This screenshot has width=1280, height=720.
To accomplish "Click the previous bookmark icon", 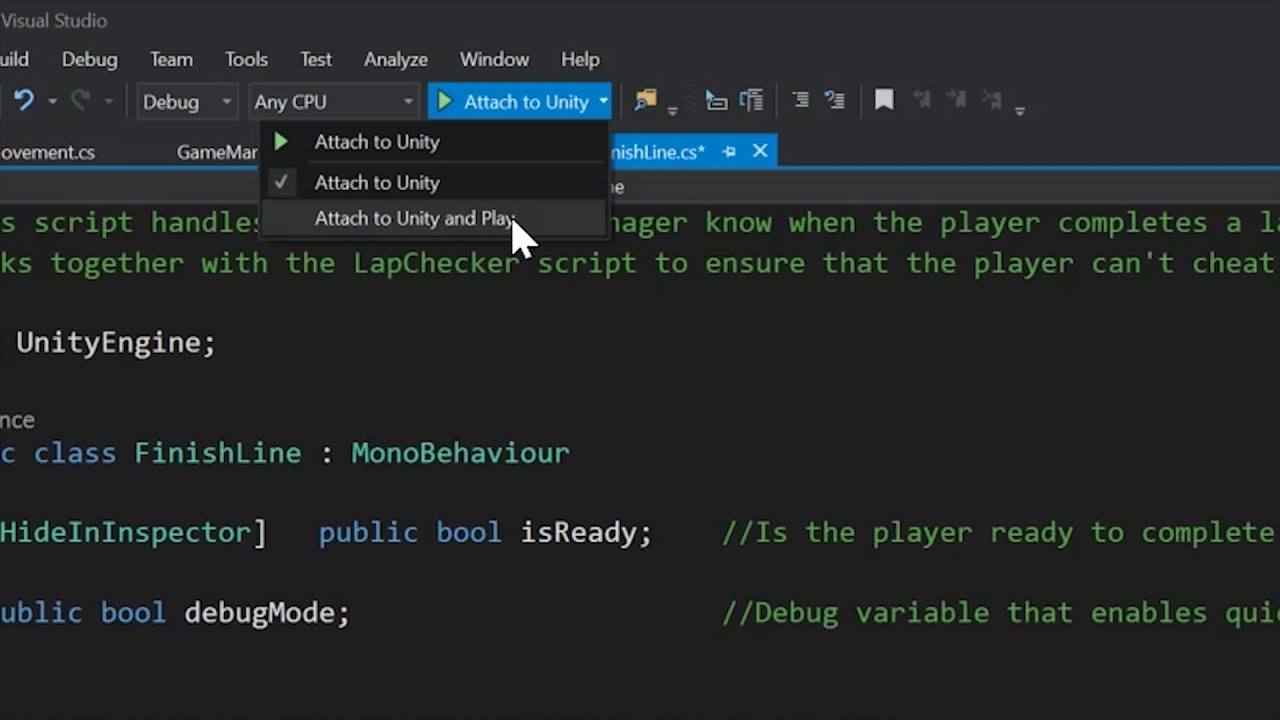I will tap(921, 100).
